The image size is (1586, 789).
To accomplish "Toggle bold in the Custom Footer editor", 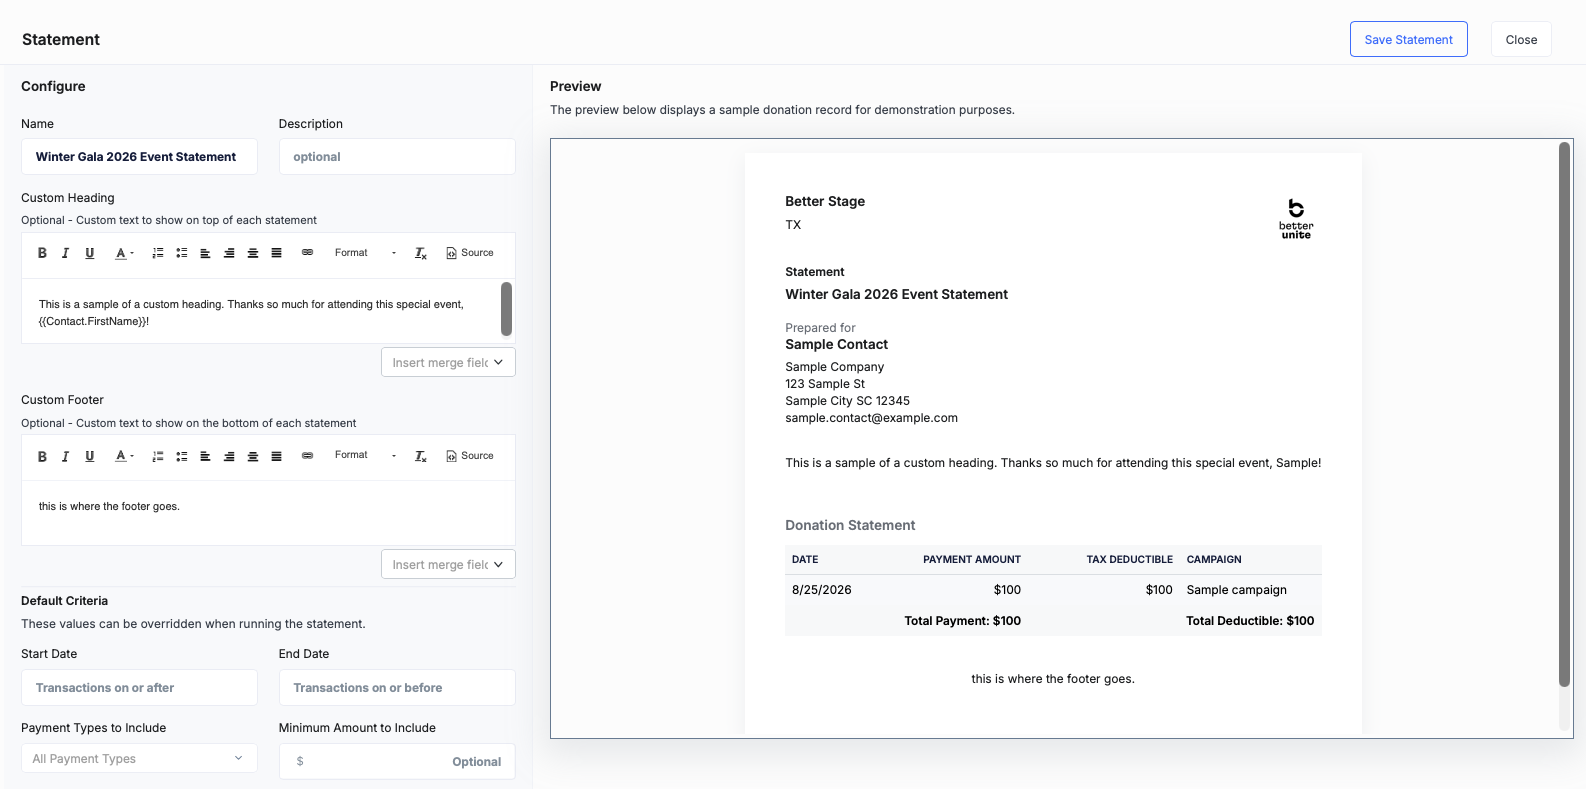I will 42,456.
